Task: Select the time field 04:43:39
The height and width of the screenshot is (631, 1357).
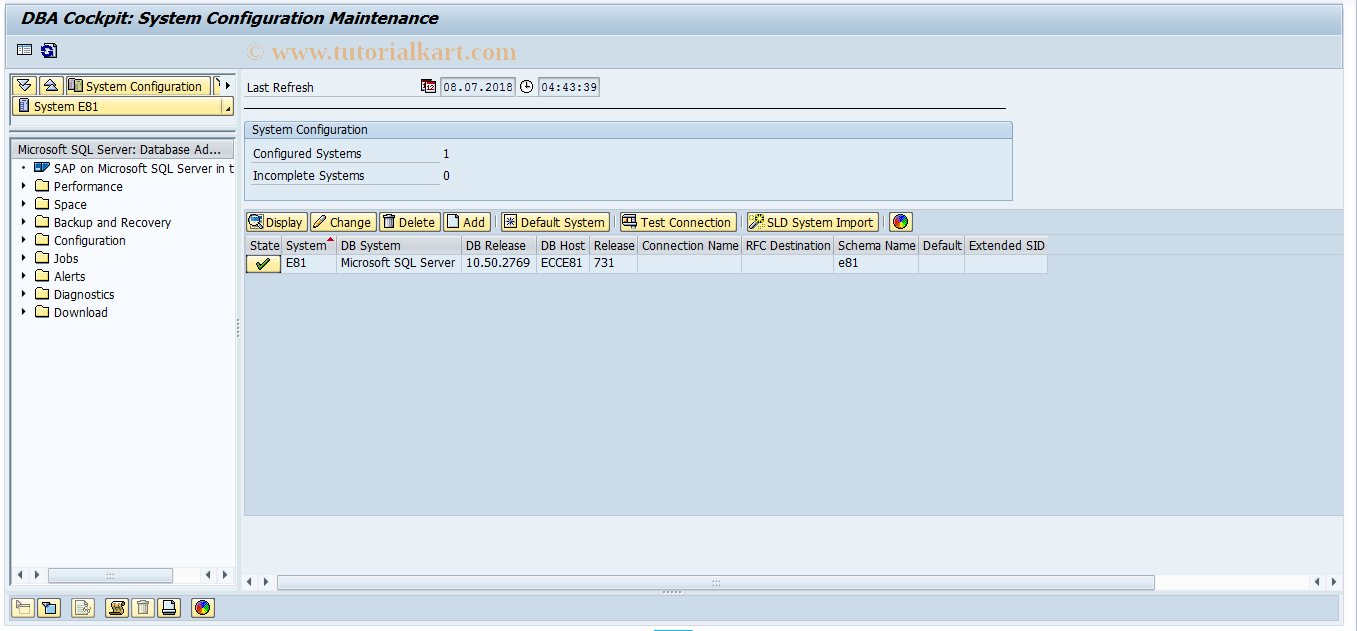Action: click(569, 87)
